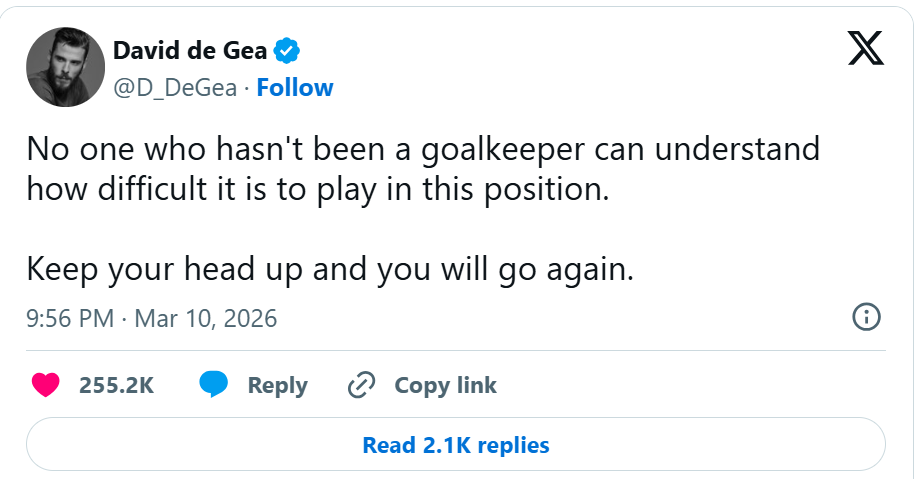Click the chain link icon
This screenshot has width=919, height=479.
(360, 385)
